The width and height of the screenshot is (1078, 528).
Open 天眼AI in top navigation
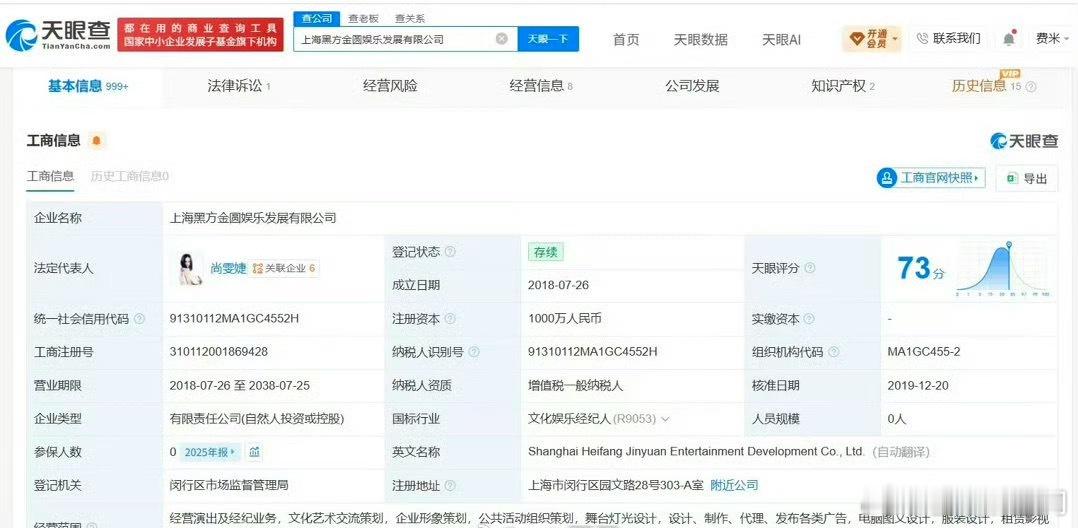(x=781, y=39)
